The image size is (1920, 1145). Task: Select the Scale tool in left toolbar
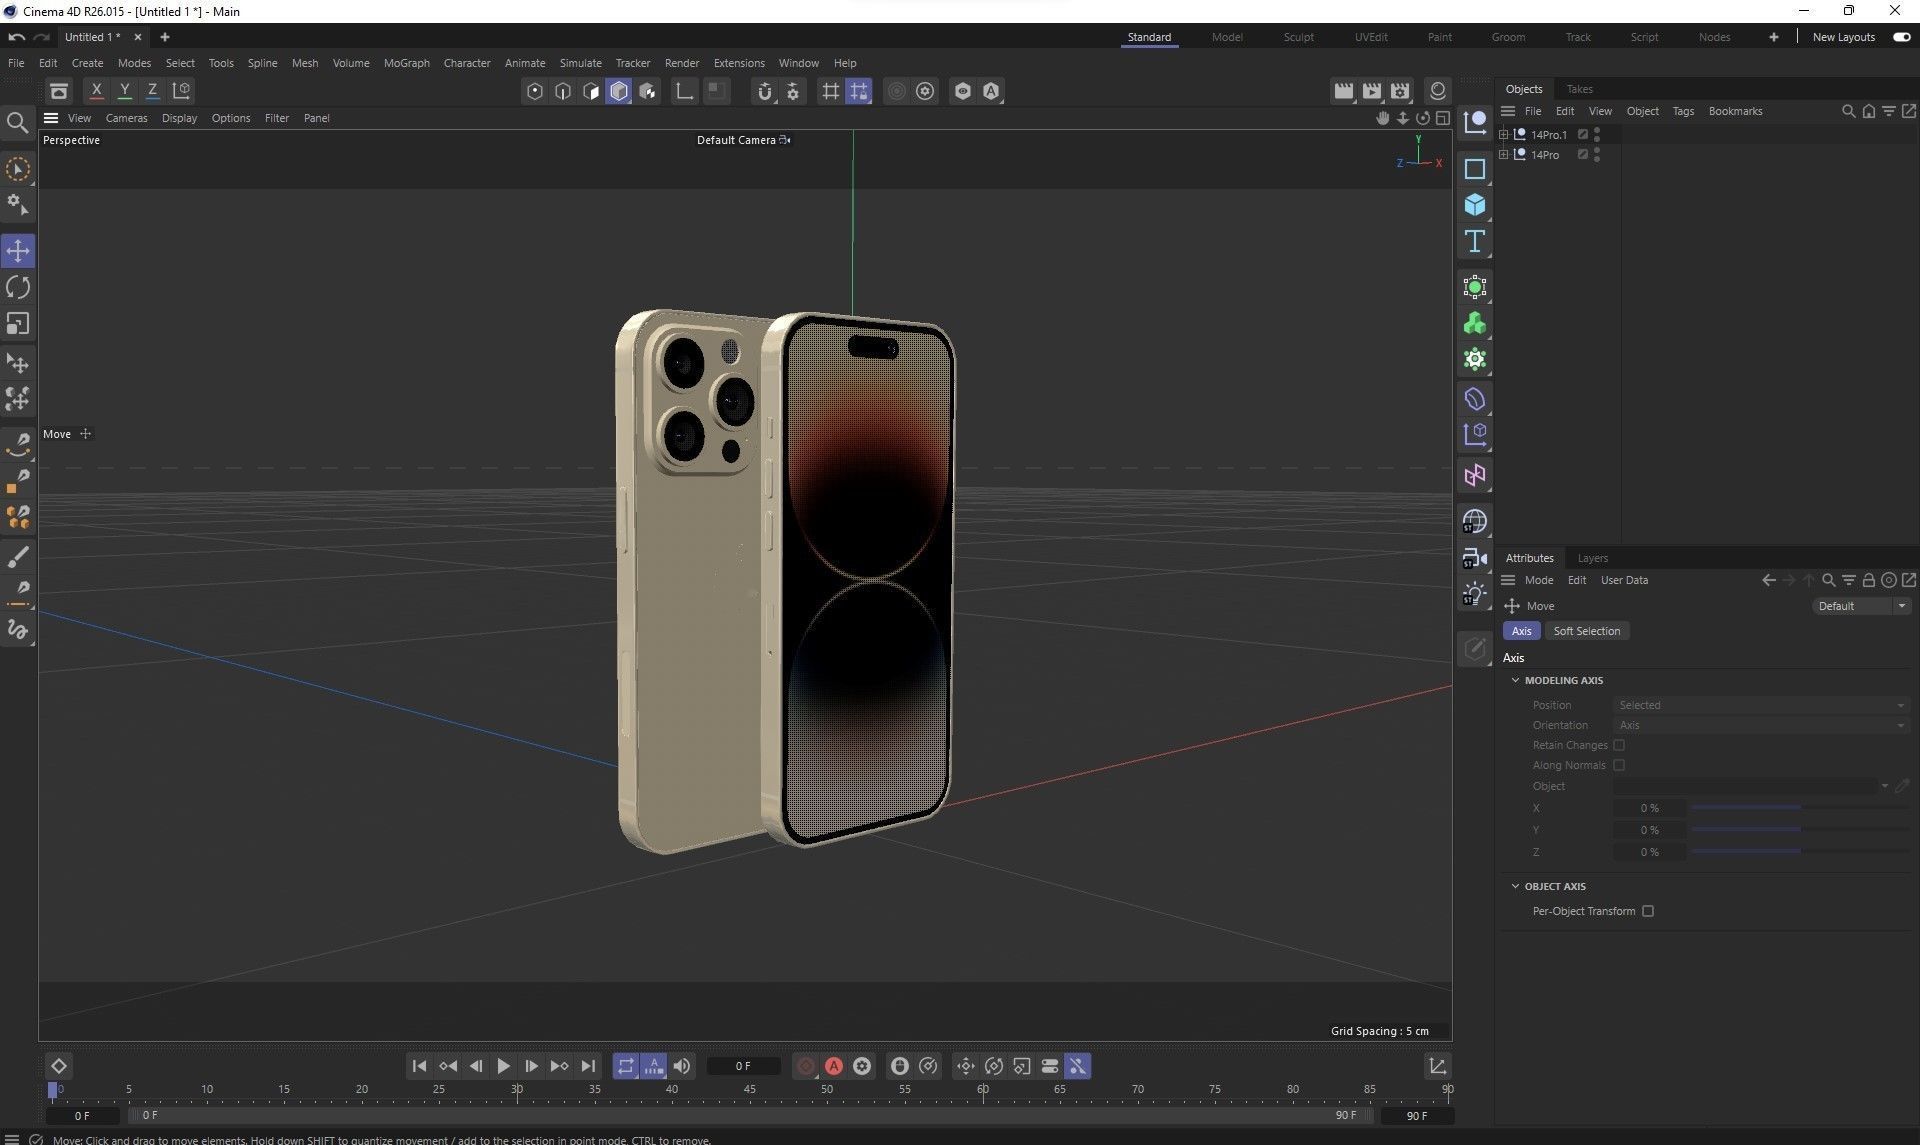click(18, 323)
